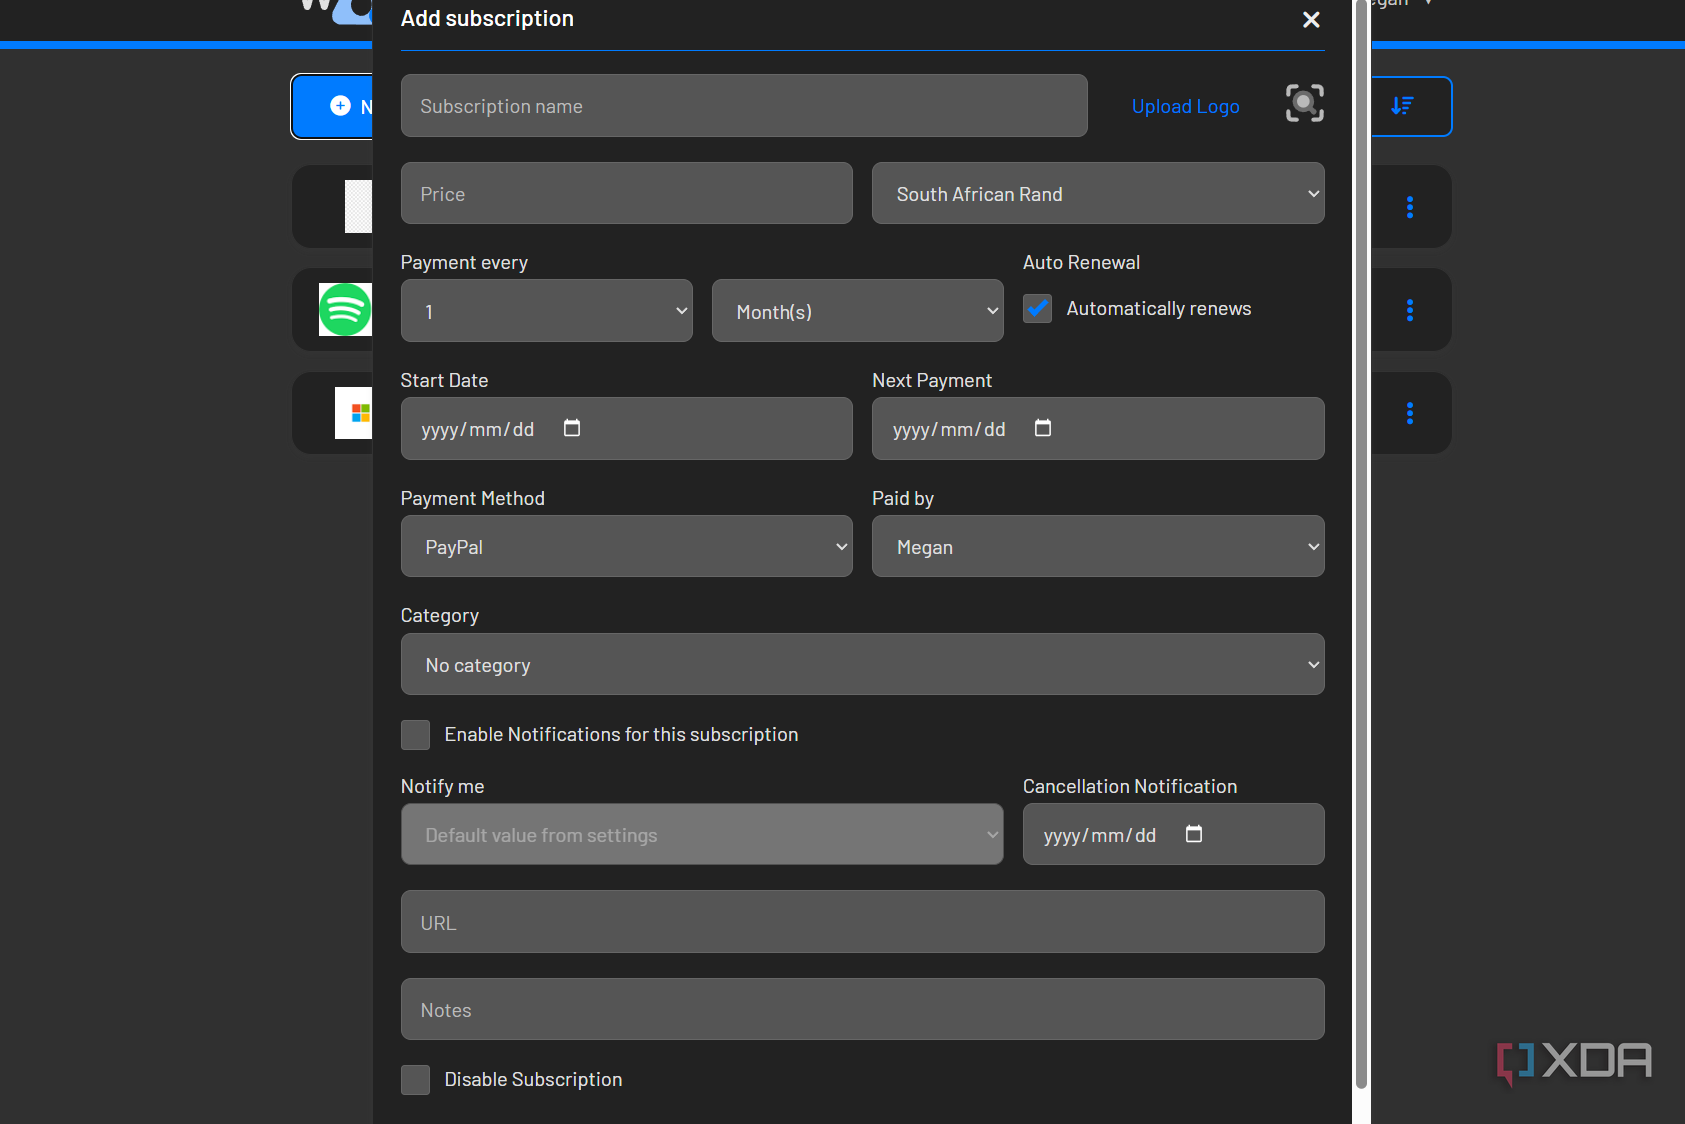The width and height of the screenshot is (1685, 1124).
Task: Click the Next Payment date field
Action: coord(1098,429)
